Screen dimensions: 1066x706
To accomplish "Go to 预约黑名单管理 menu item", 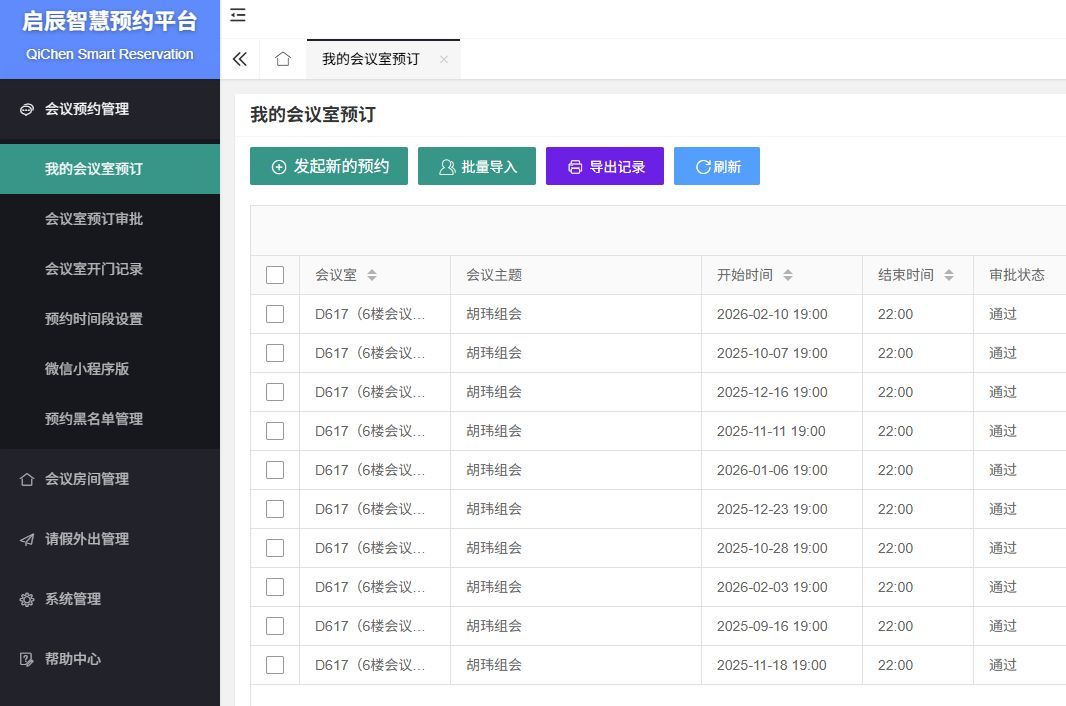I will tap(94, 419).
